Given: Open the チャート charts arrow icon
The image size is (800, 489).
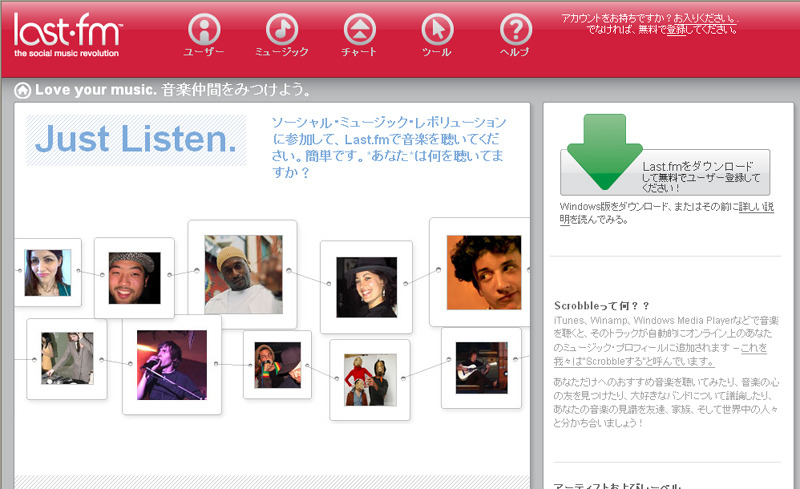Looking at the screenshot, I should point(360,29).
